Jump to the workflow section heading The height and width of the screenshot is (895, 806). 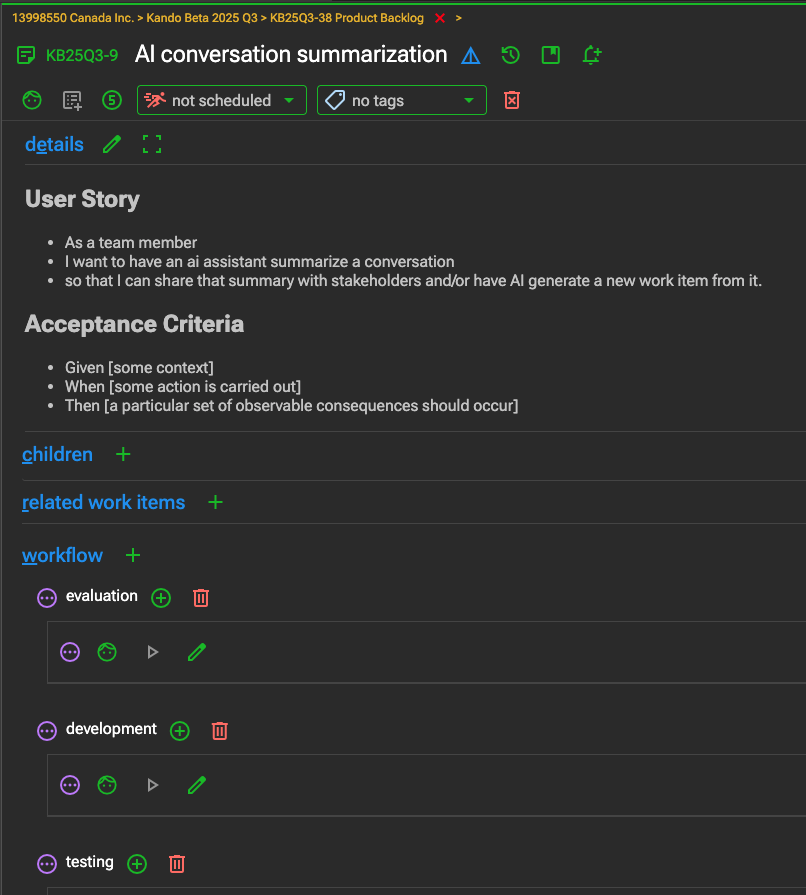point(62,555)
